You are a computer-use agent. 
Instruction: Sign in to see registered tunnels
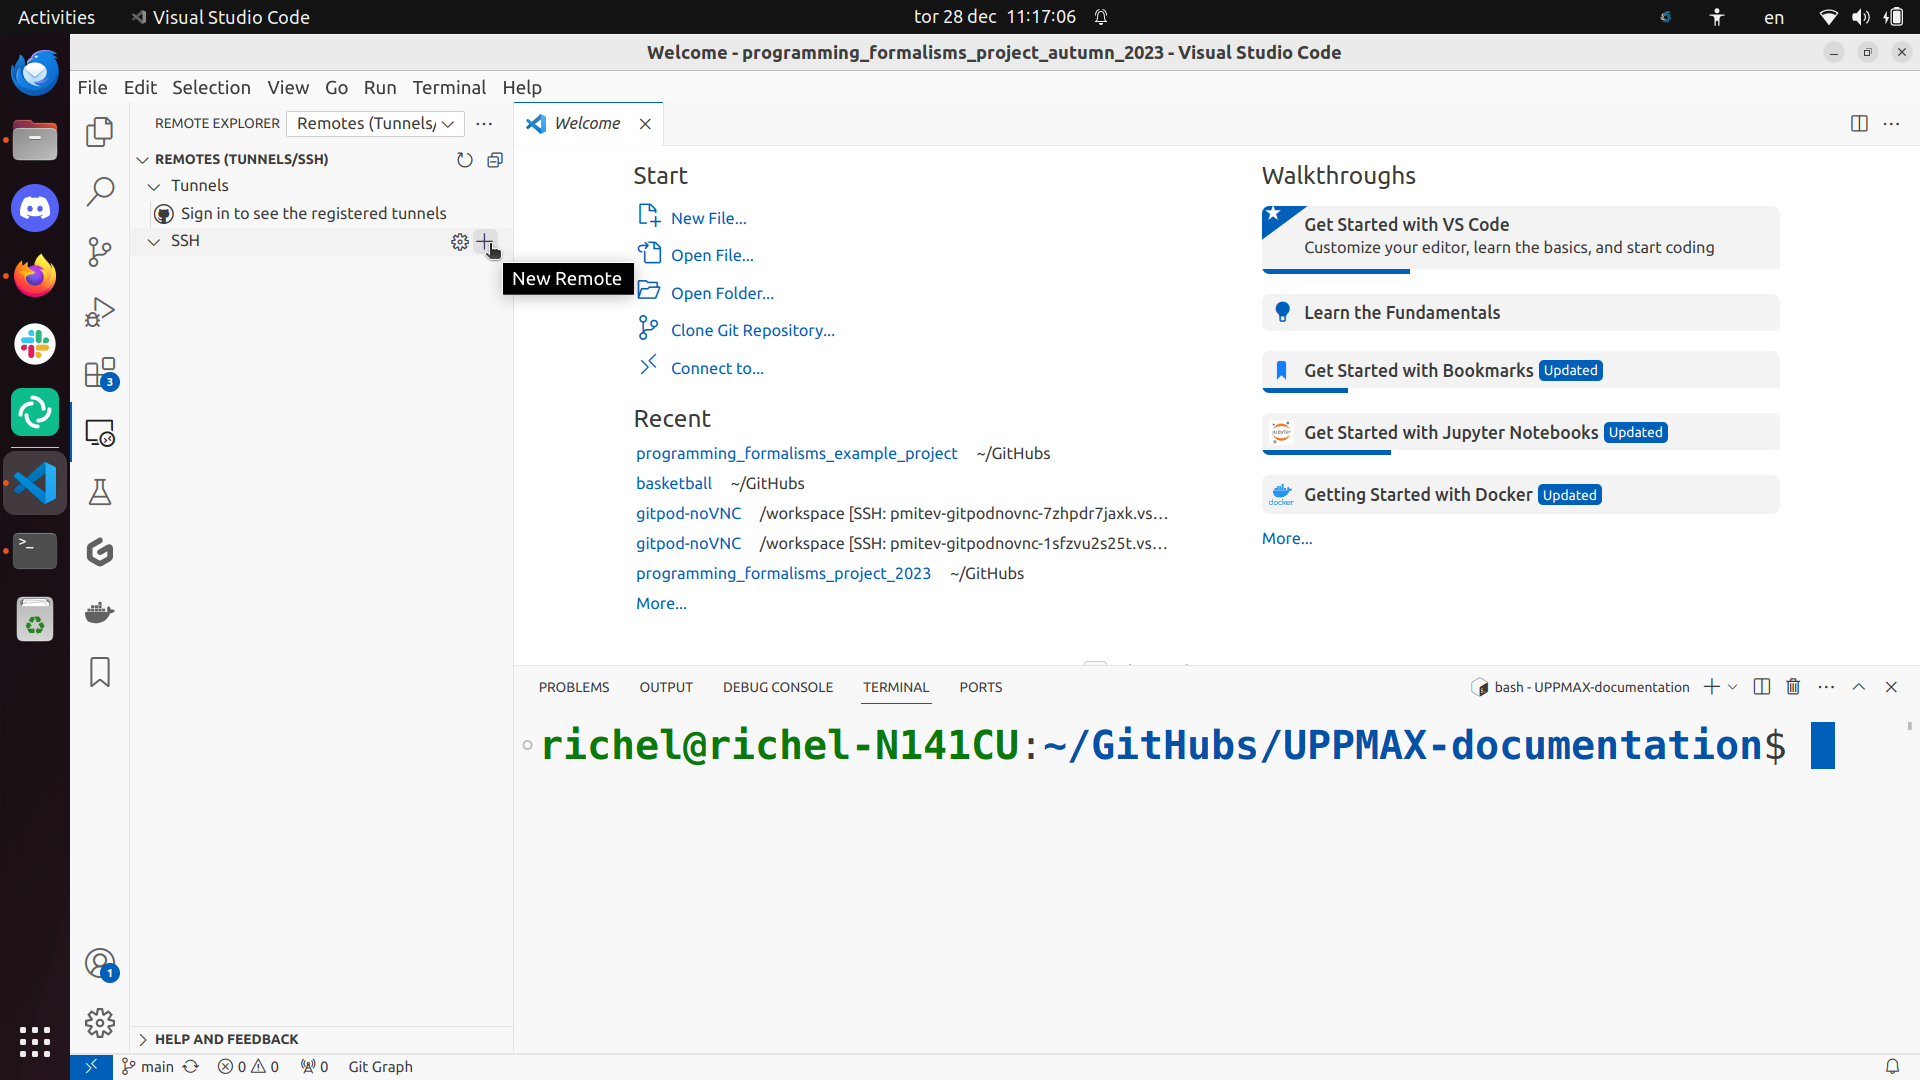314,213
